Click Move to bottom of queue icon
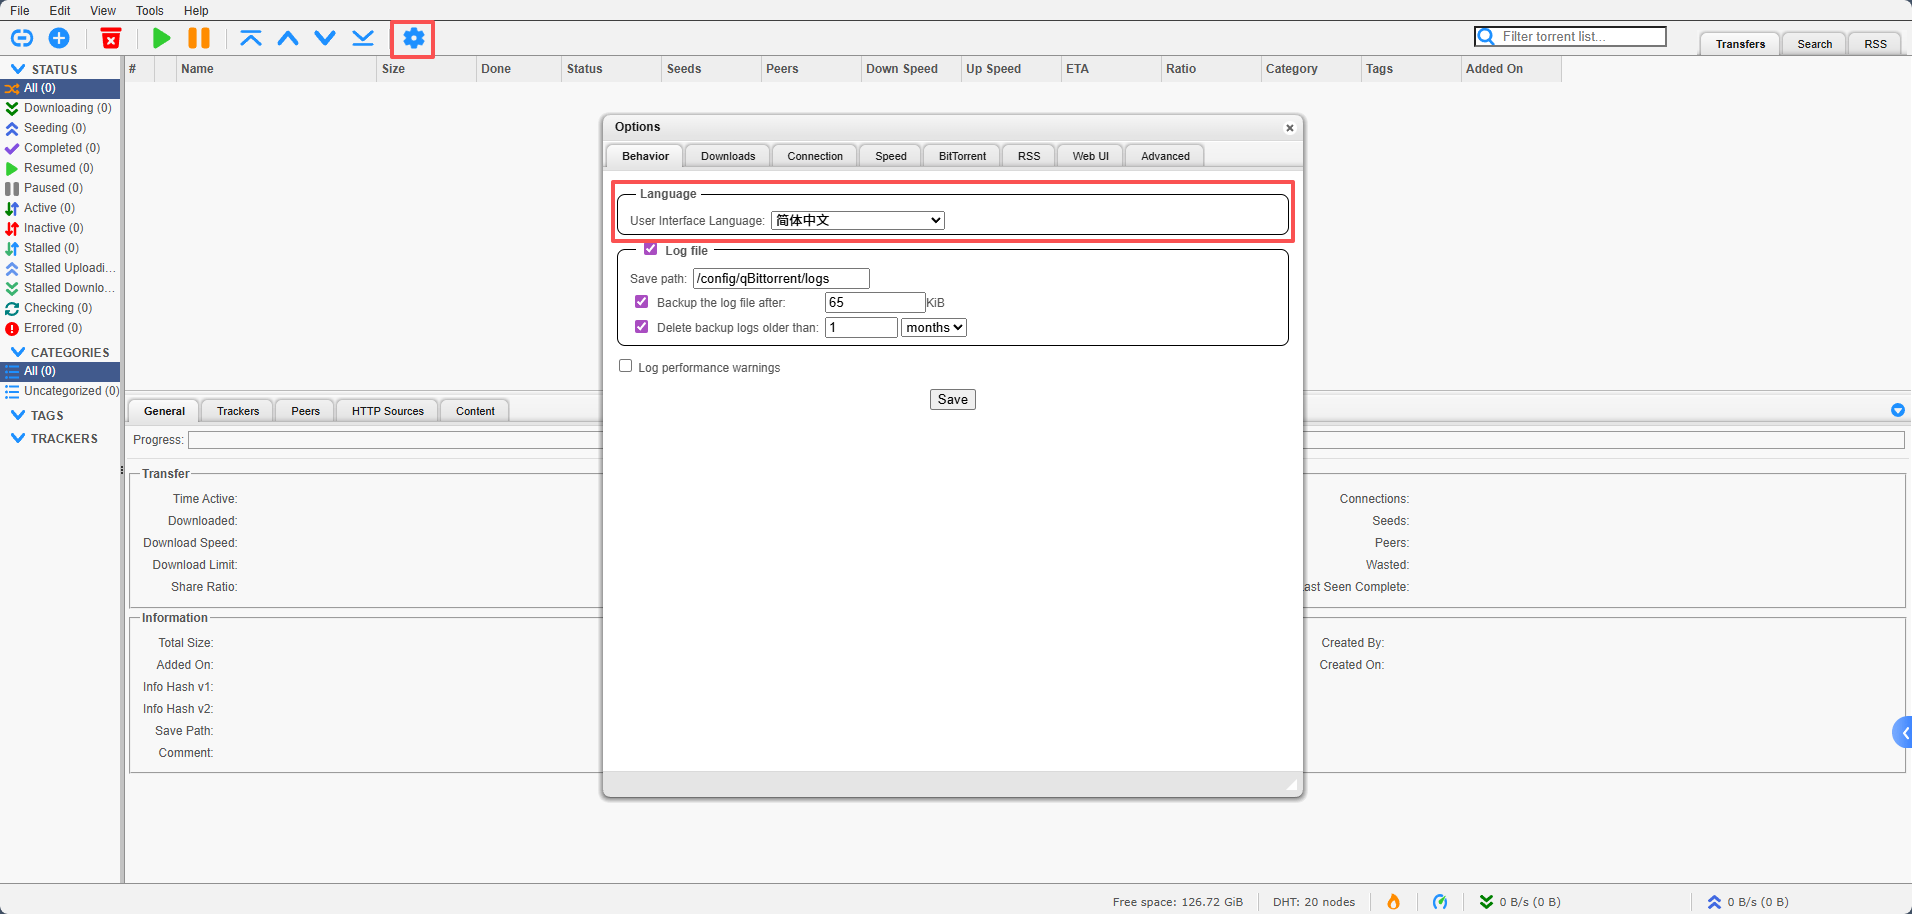 click(363, 38)
